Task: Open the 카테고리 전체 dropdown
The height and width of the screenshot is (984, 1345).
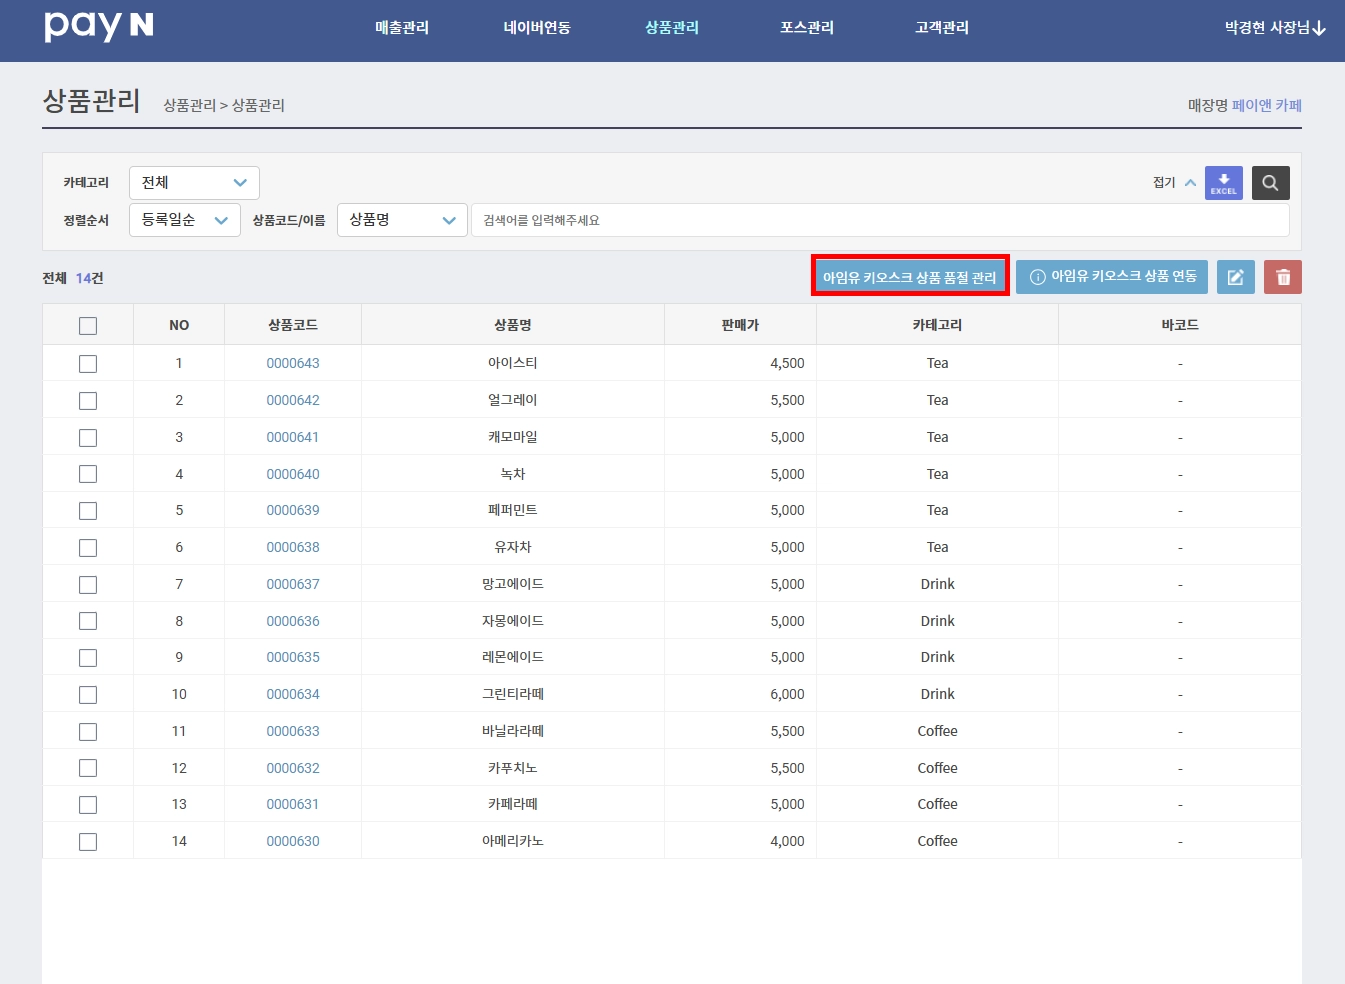Action: pos(194,183)
